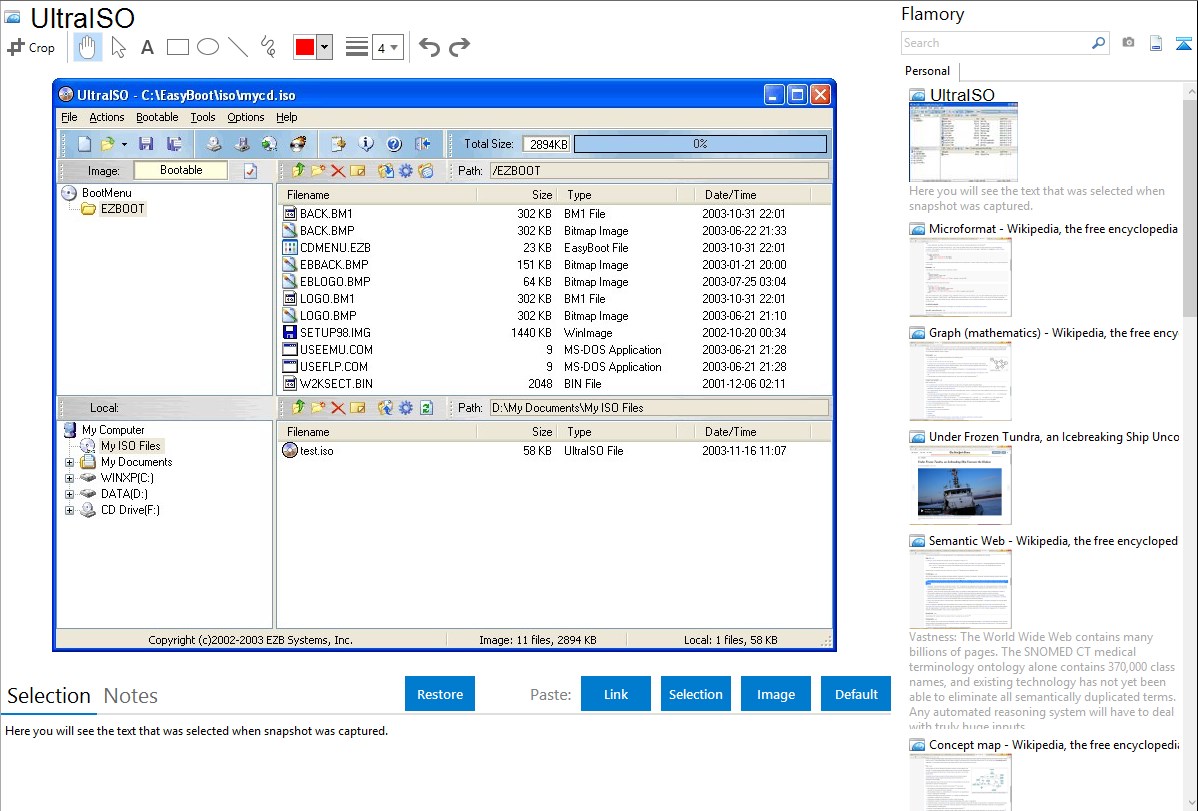Click the Save As toolbar icon
The height and width of the screenshot is (811, 1198).
[174, 144]
